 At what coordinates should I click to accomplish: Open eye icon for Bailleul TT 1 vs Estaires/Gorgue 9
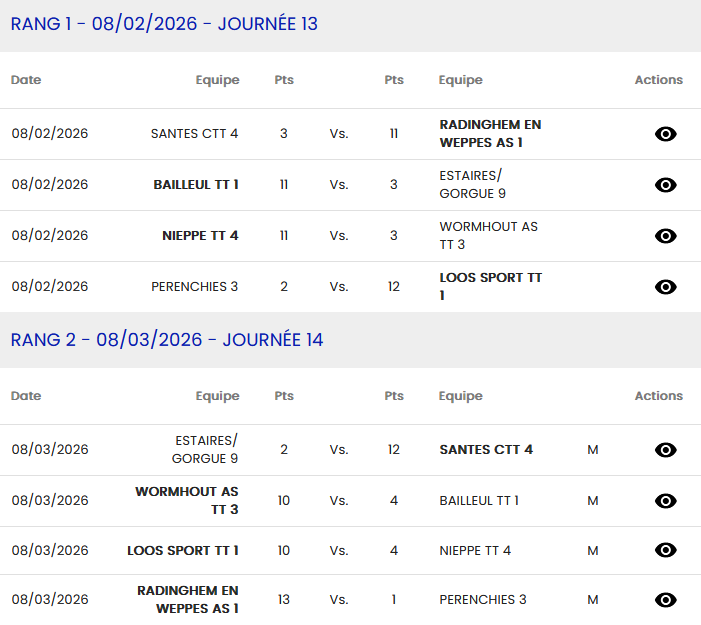pyautogui.click(x=665, y=185)
